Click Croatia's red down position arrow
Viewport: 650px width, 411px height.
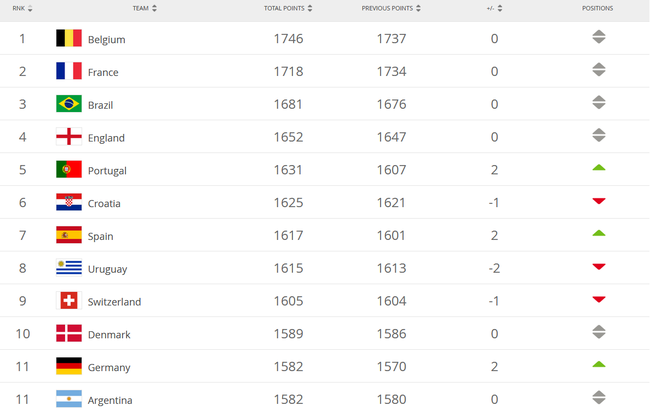(599, 201)
